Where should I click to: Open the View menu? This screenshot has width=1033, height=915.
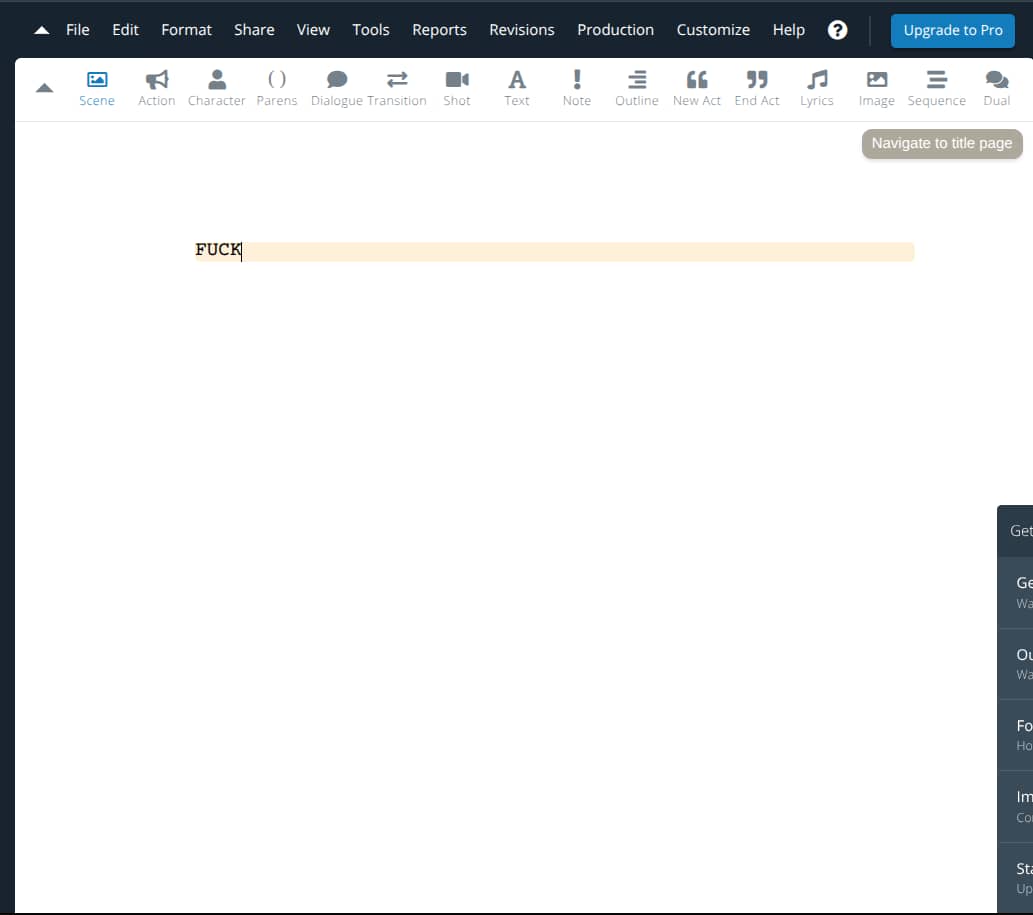click(x=313, y=30)
